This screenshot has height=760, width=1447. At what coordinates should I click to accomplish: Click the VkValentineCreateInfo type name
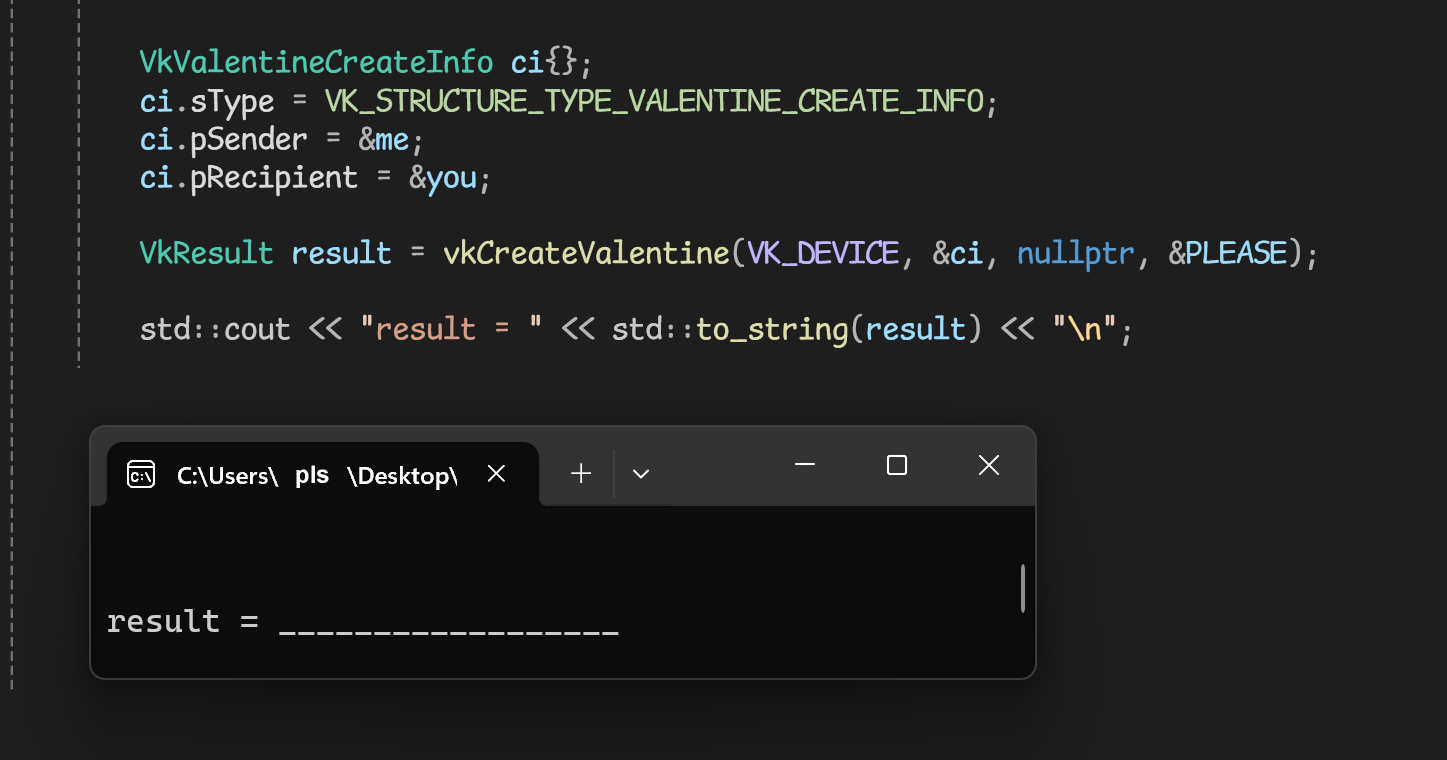coord(316,62)
